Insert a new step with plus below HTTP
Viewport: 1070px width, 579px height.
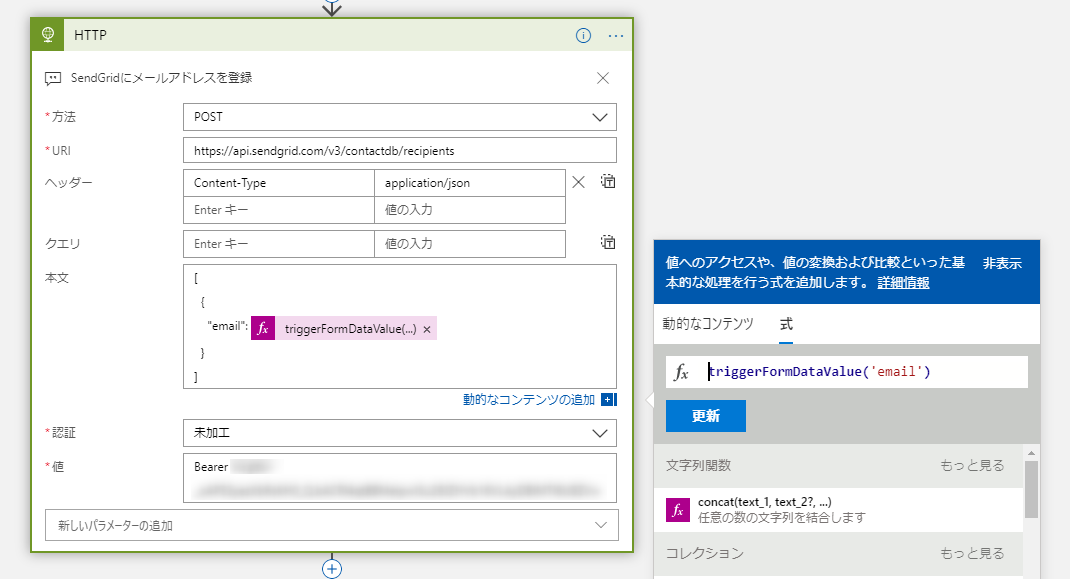[x=332, y=569]
